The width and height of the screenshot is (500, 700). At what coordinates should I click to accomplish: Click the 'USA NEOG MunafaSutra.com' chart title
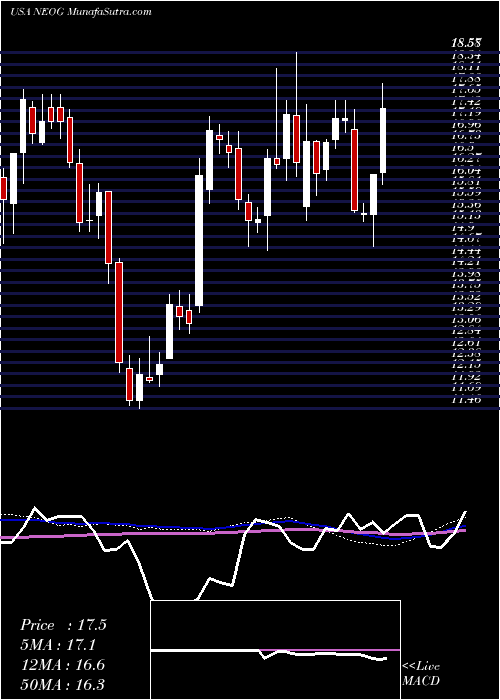pos(80,12)
